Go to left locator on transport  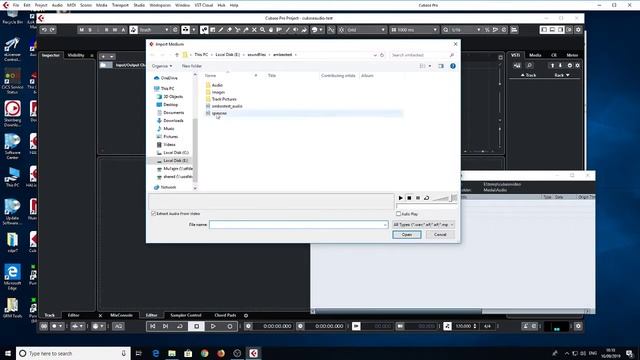tap(152, 326)
